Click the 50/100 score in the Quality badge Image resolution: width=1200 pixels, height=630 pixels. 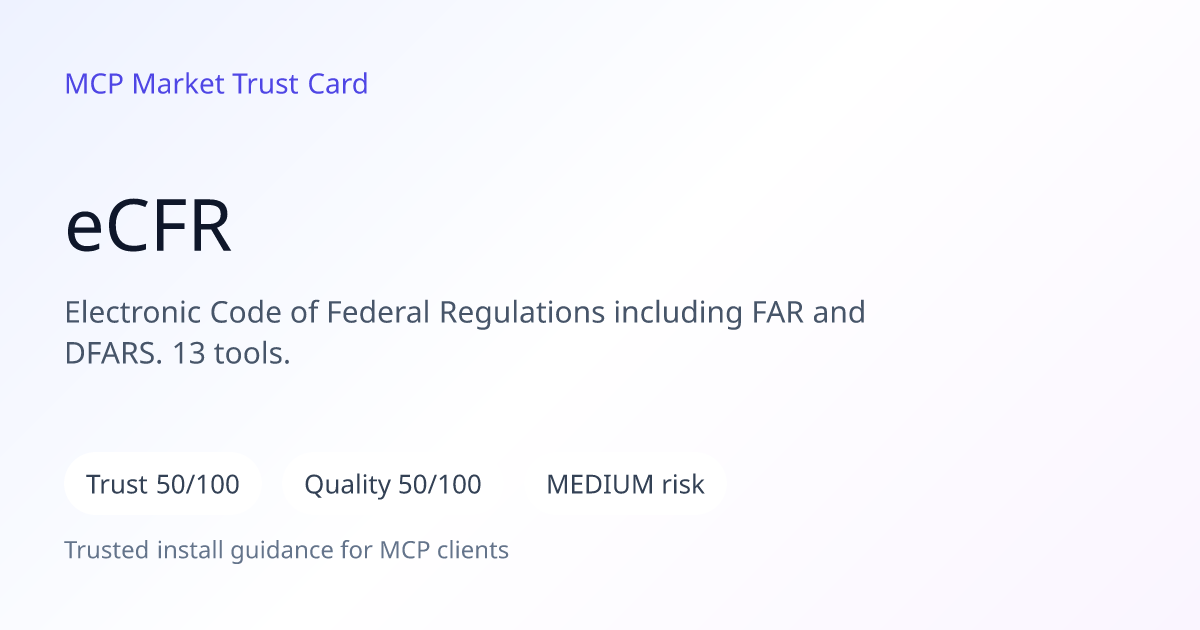click(x=440, y=485)
